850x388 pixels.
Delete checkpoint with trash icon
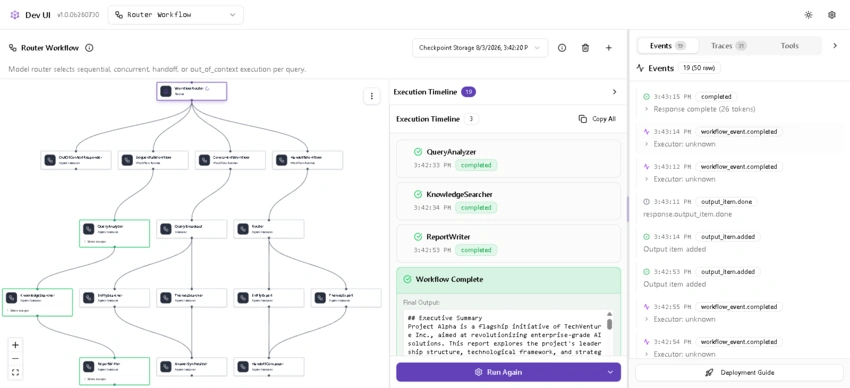[x=585, y=48]
